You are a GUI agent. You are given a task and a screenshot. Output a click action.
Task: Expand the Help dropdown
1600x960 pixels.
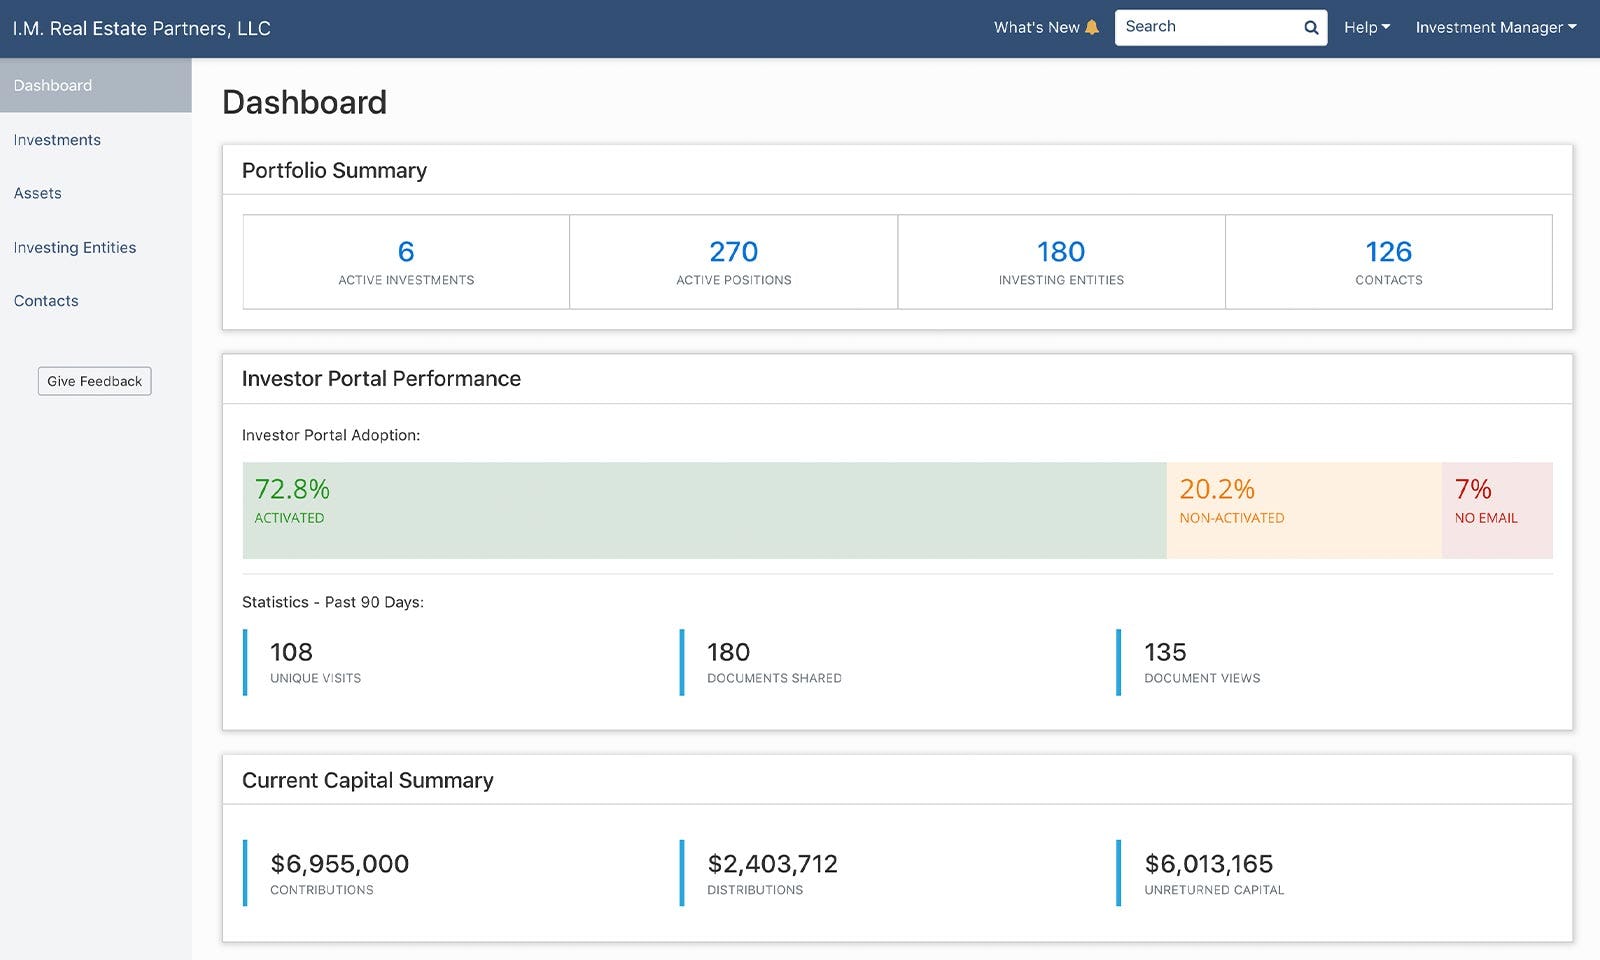(x=1367, y=28)
